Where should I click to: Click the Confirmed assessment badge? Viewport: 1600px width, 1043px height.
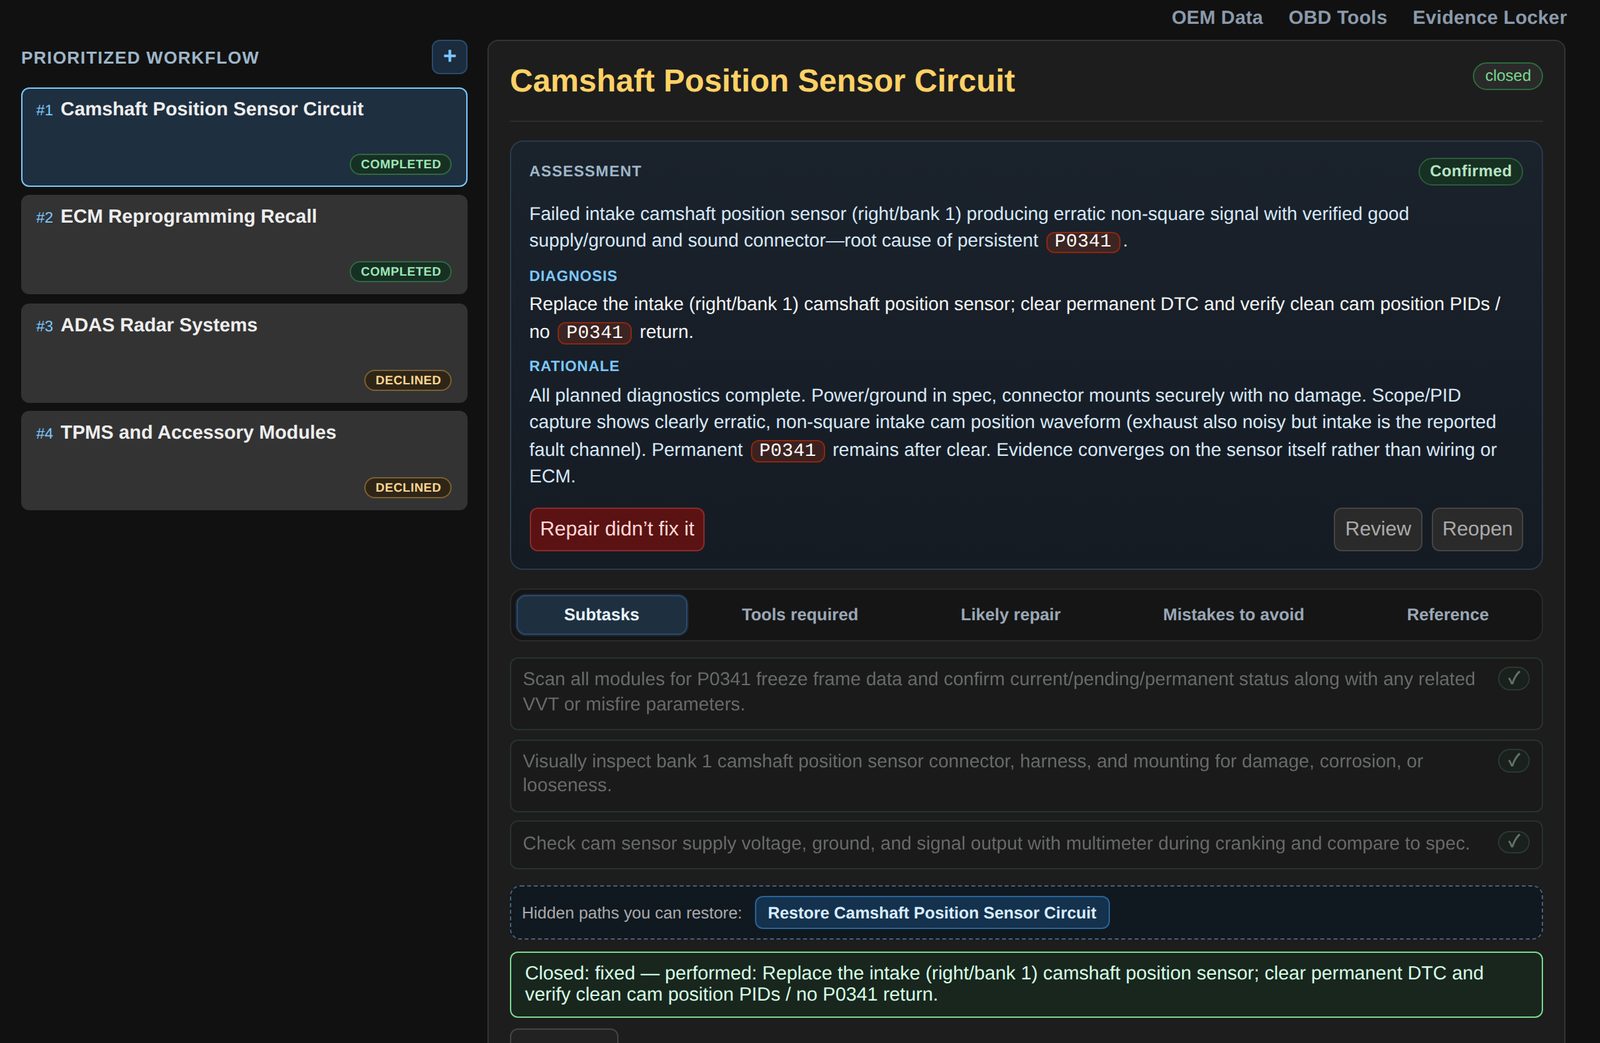point(1470,171)
